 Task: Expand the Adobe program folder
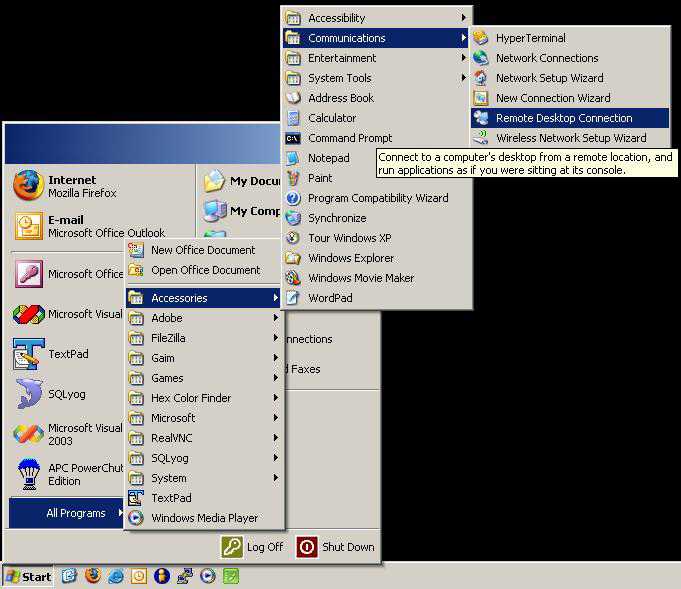click(x=203, y=318)
